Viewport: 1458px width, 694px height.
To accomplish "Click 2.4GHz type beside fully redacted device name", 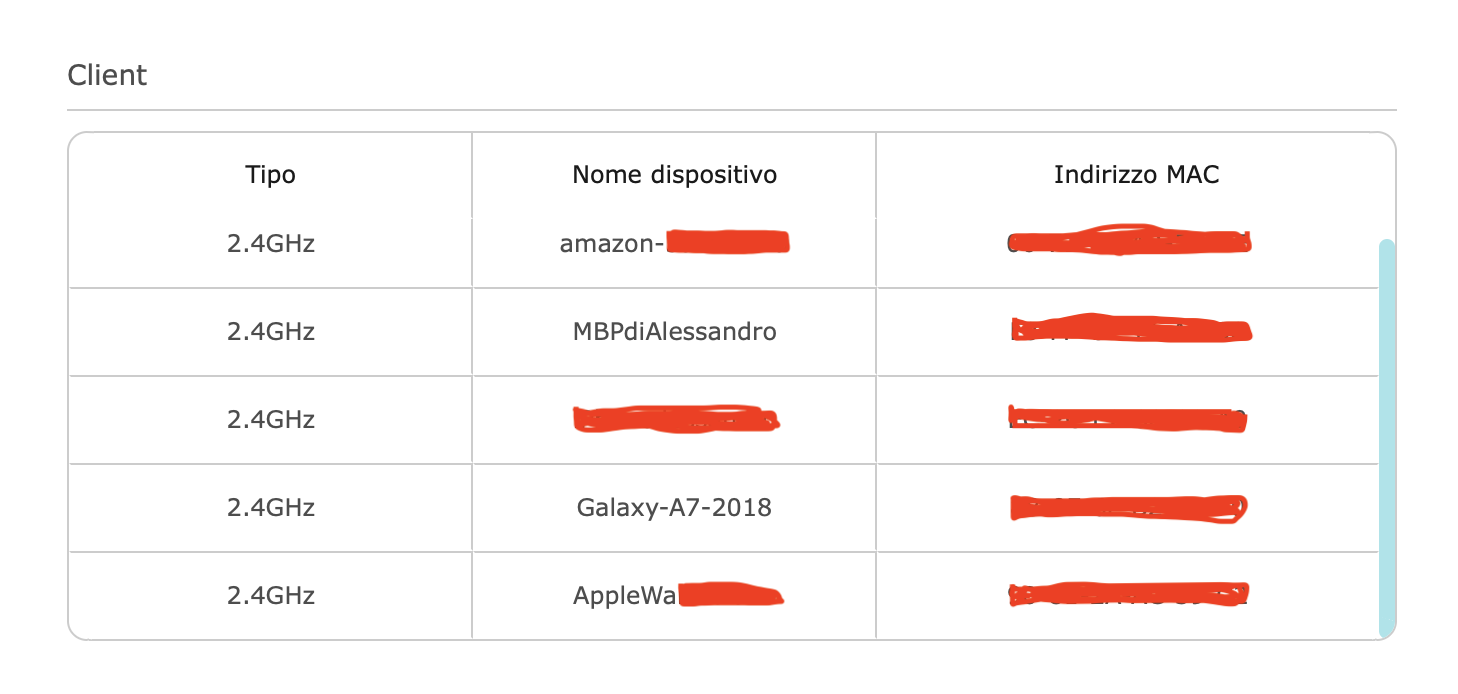I will pos(270,419).
